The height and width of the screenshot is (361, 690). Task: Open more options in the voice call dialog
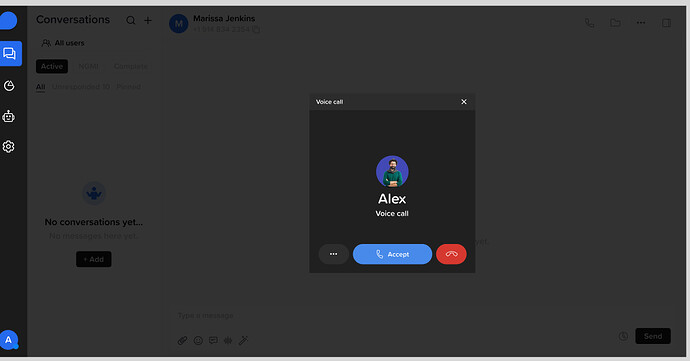pyautogui.click(x=334, y=254)
